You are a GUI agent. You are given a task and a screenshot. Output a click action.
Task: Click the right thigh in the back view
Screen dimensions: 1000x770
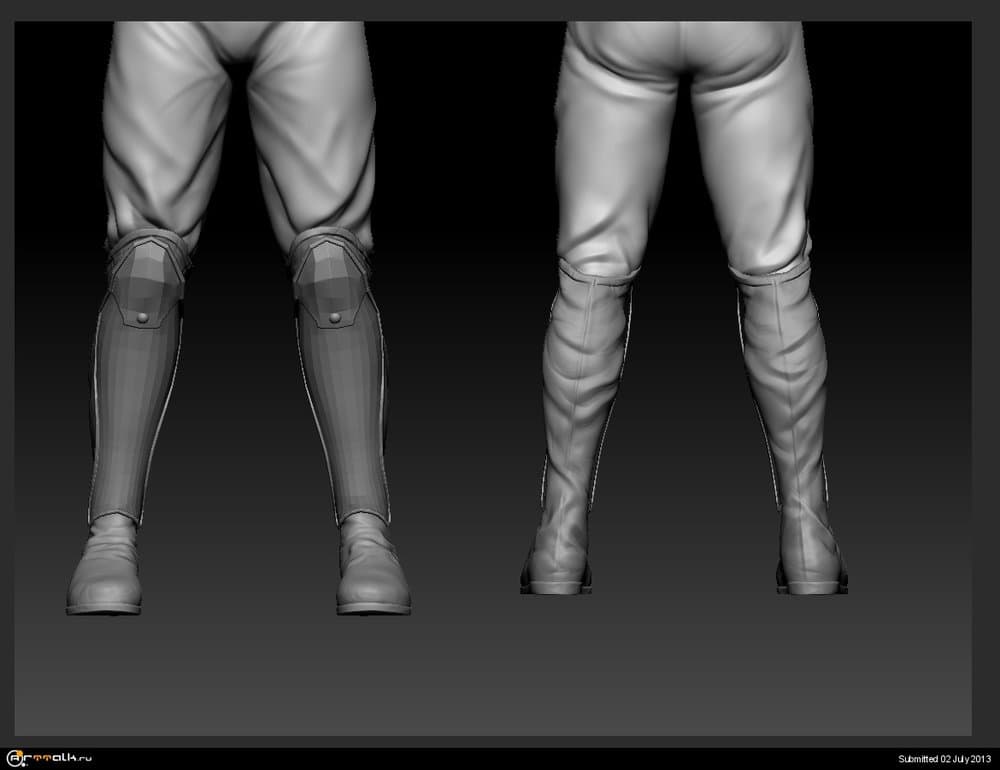755,150
